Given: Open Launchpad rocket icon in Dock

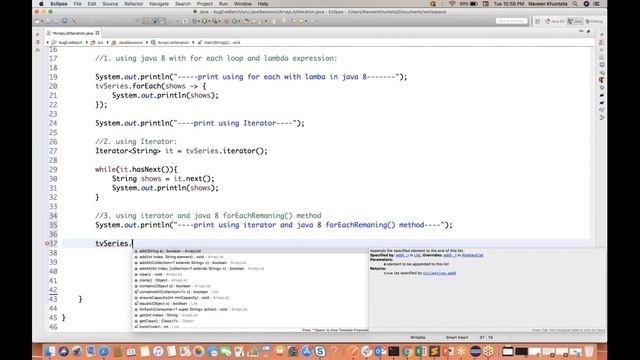Looking at the screenshot, I should (77, 351).
